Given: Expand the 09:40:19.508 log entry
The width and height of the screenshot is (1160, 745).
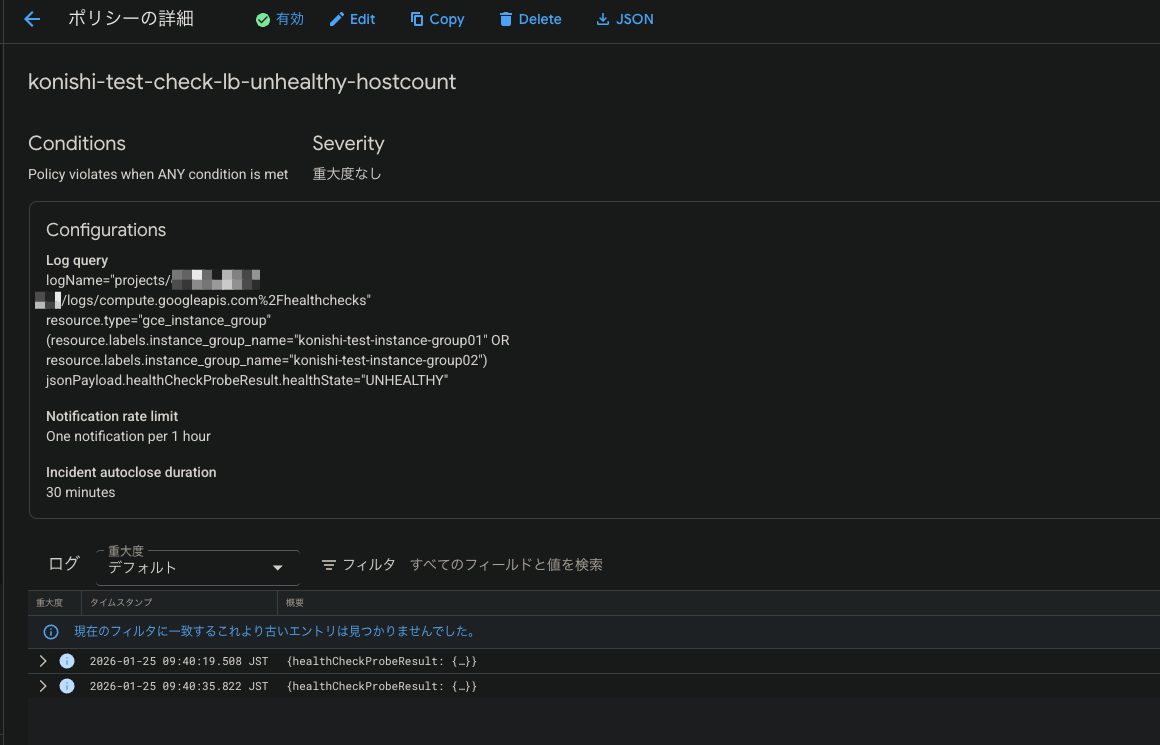Looking at the screenshot, I should coord(43,661).
